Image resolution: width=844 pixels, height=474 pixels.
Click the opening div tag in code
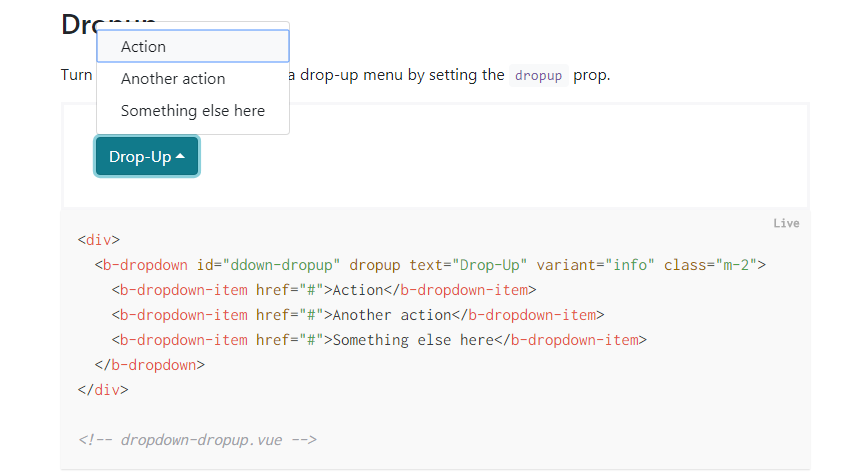pos(99,240)
